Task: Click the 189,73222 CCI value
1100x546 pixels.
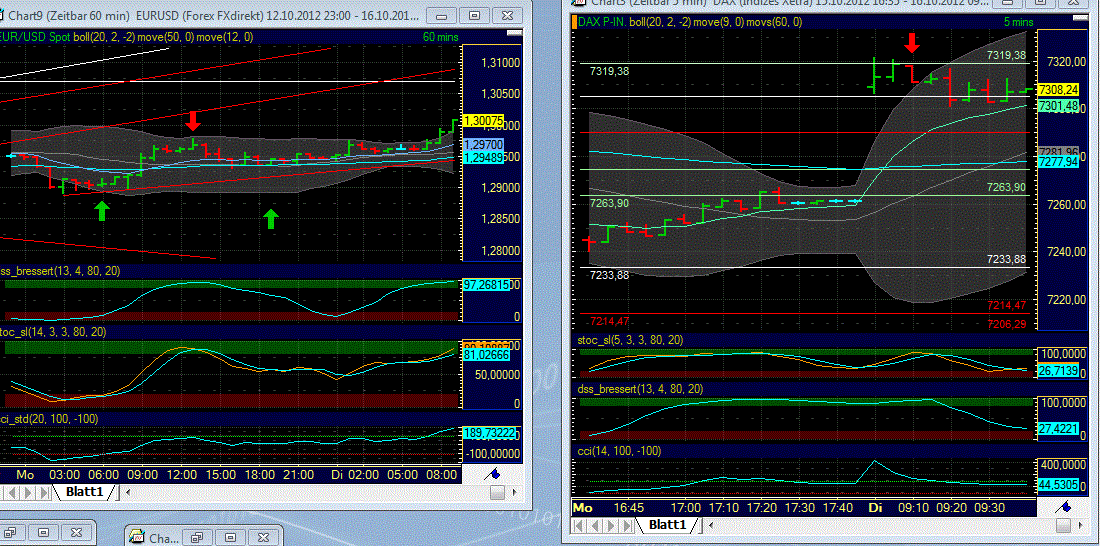Action: (489, 434)
